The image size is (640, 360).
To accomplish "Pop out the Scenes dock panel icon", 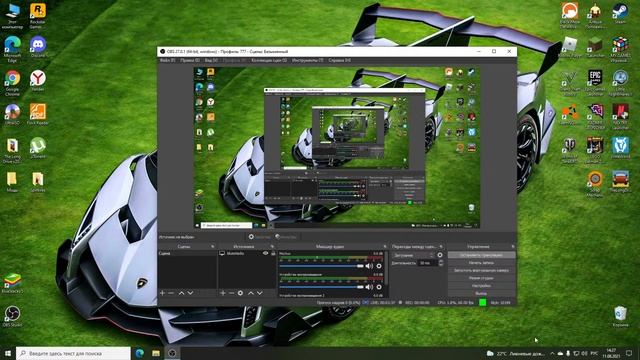I will coord(213,247).
